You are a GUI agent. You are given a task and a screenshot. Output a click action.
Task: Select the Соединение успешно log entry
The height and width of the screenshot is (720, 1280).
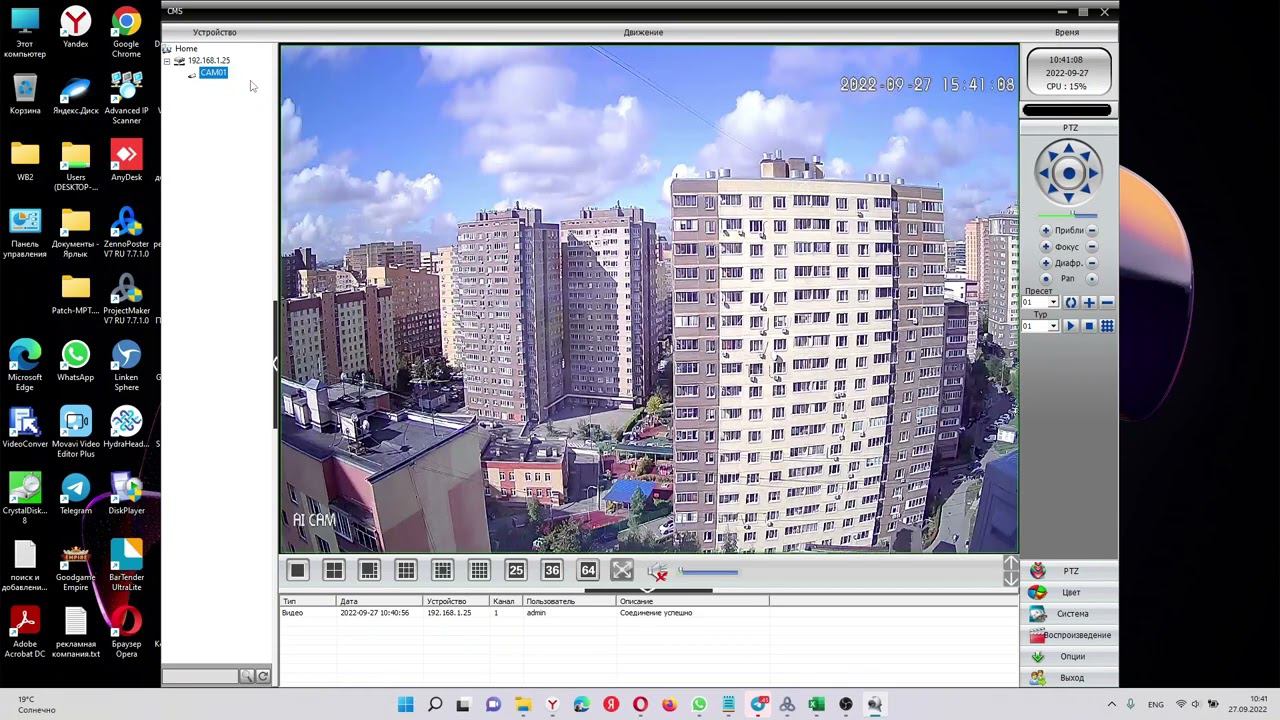648,613
